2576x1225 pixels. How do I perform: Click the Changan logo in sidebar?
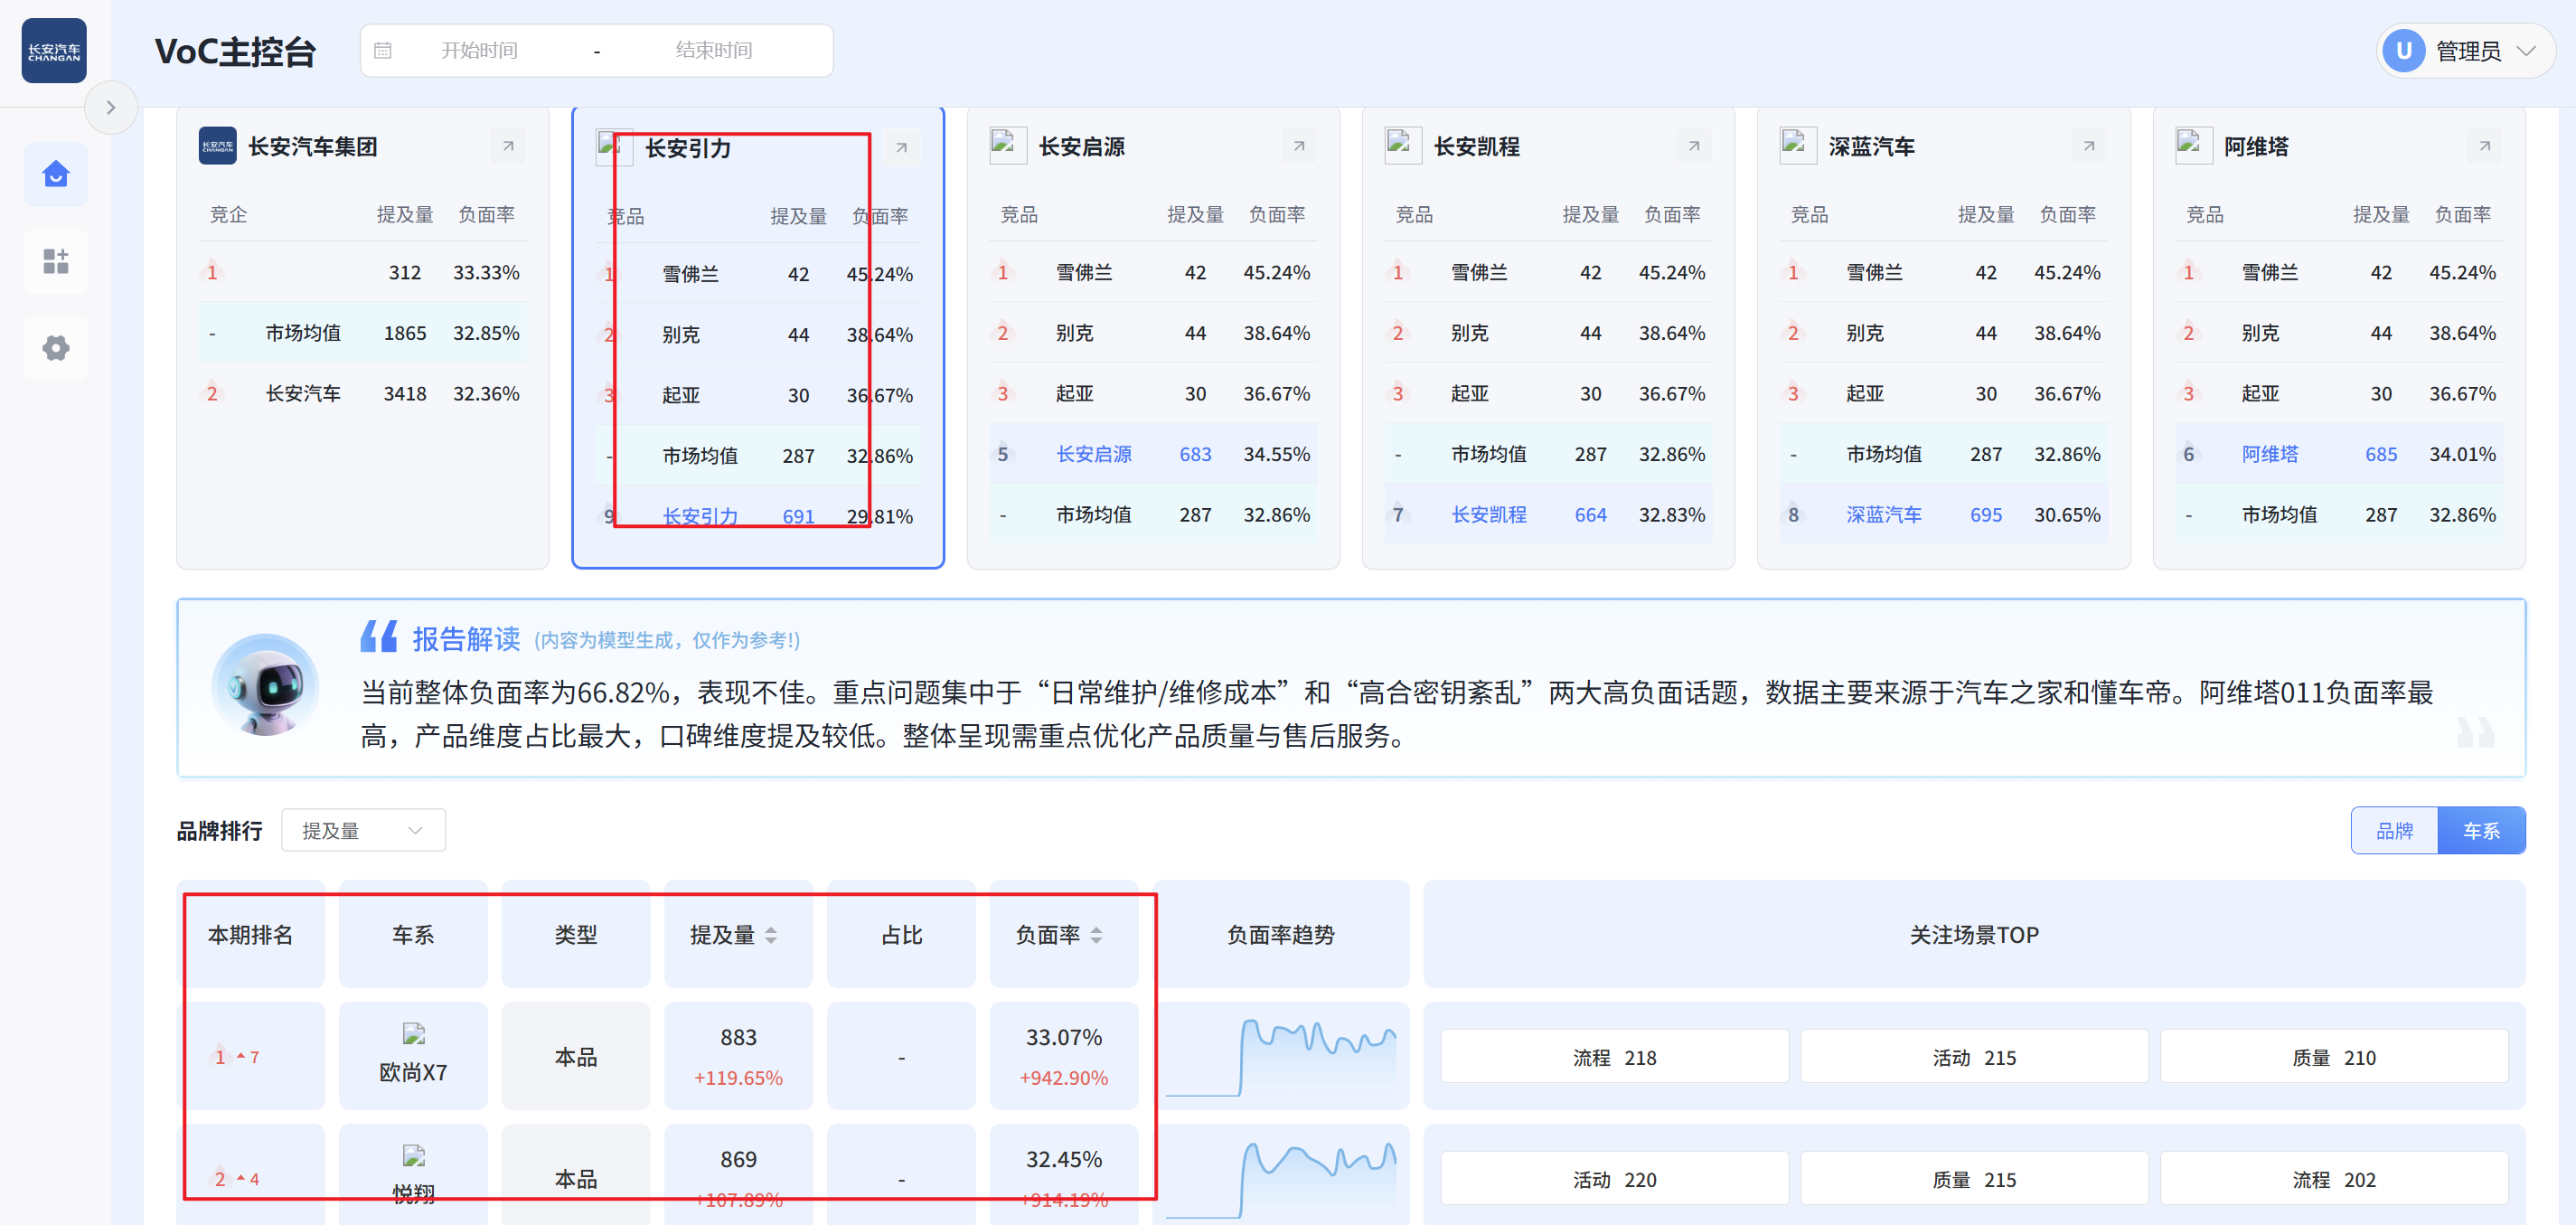click(54, 51)
